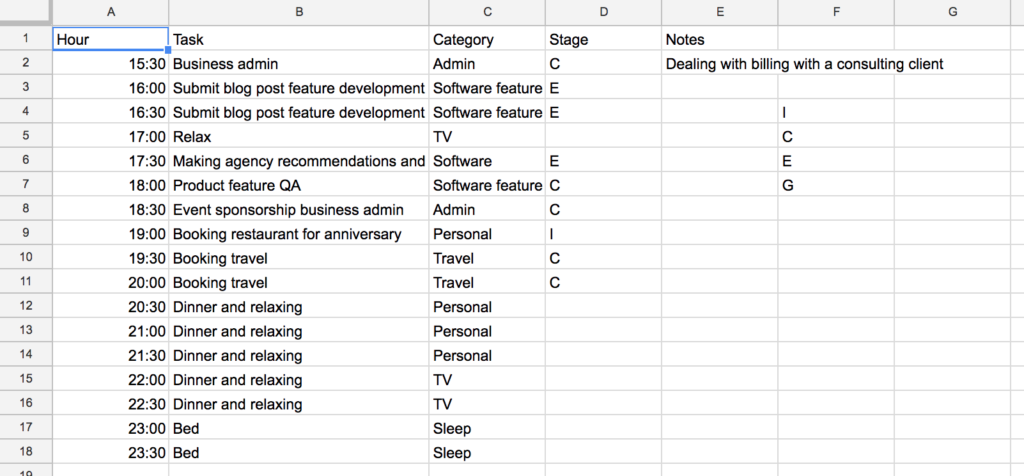Select row 5 header

25,136
